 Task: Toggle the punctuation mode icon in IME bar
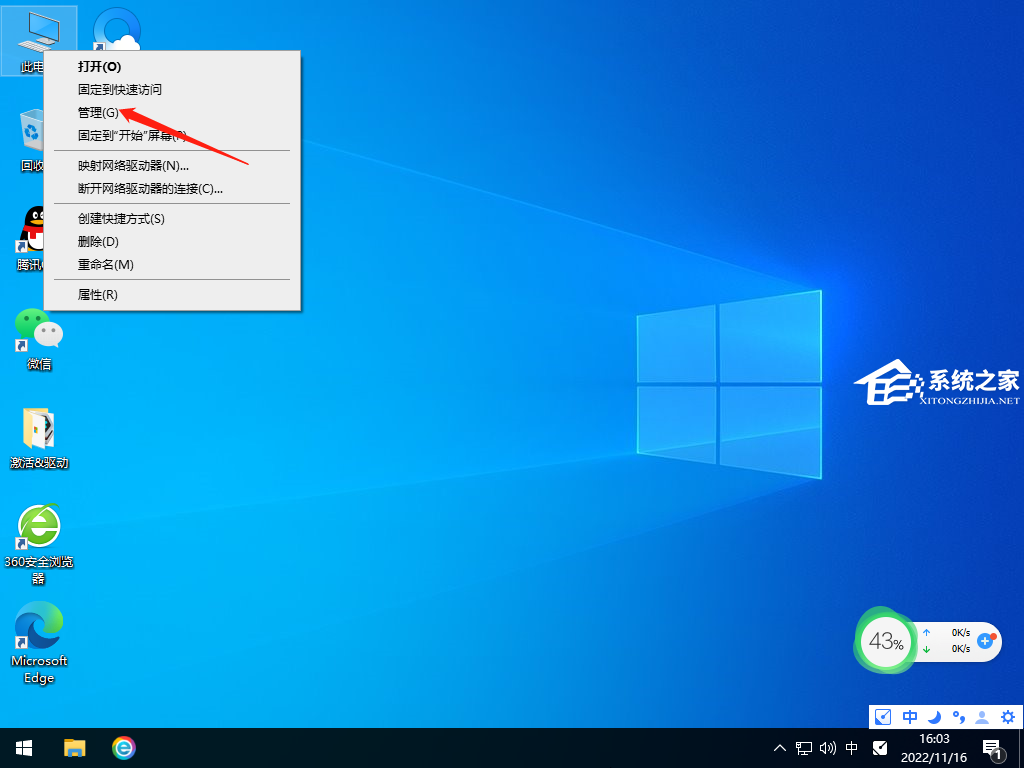point(958,717)
